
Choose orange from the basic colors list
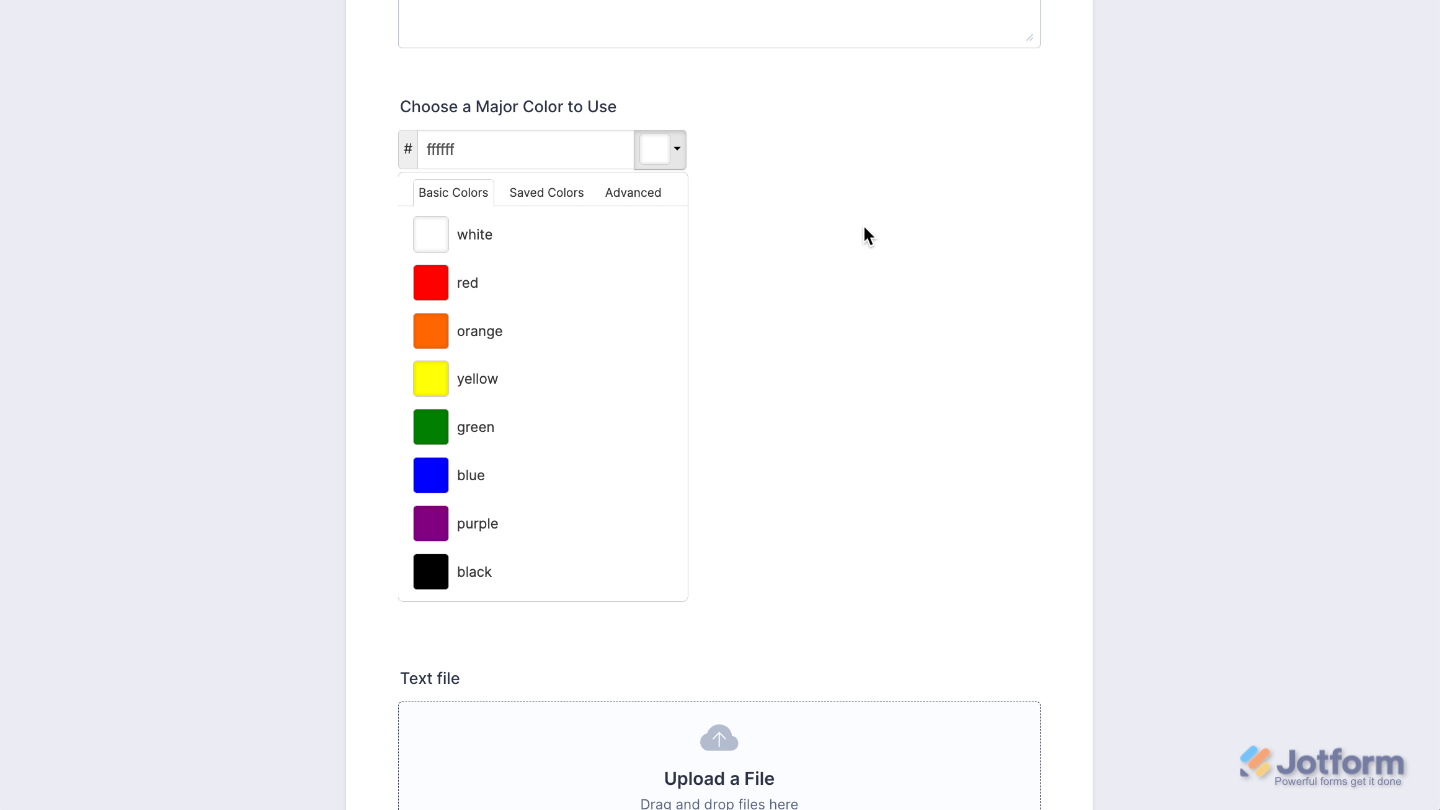click(430, 330)
